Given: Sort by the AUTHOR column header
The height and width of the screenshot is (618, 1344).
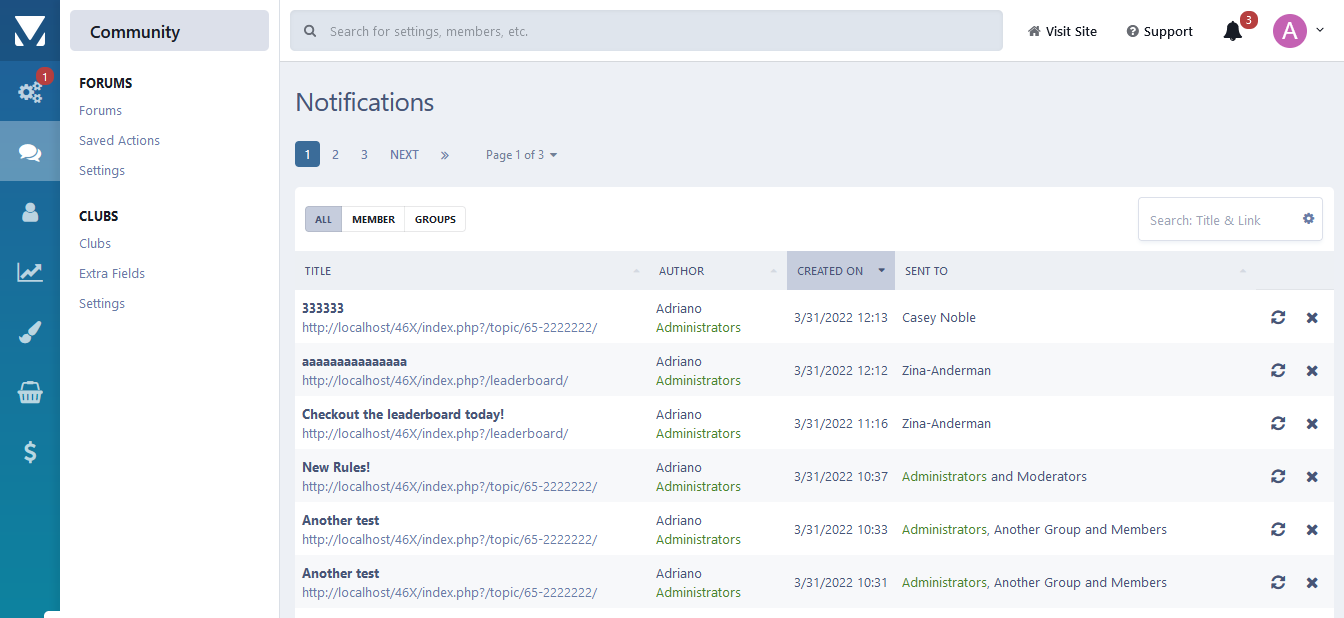Looking at the screenshot, I should click(x=717, y=271).
